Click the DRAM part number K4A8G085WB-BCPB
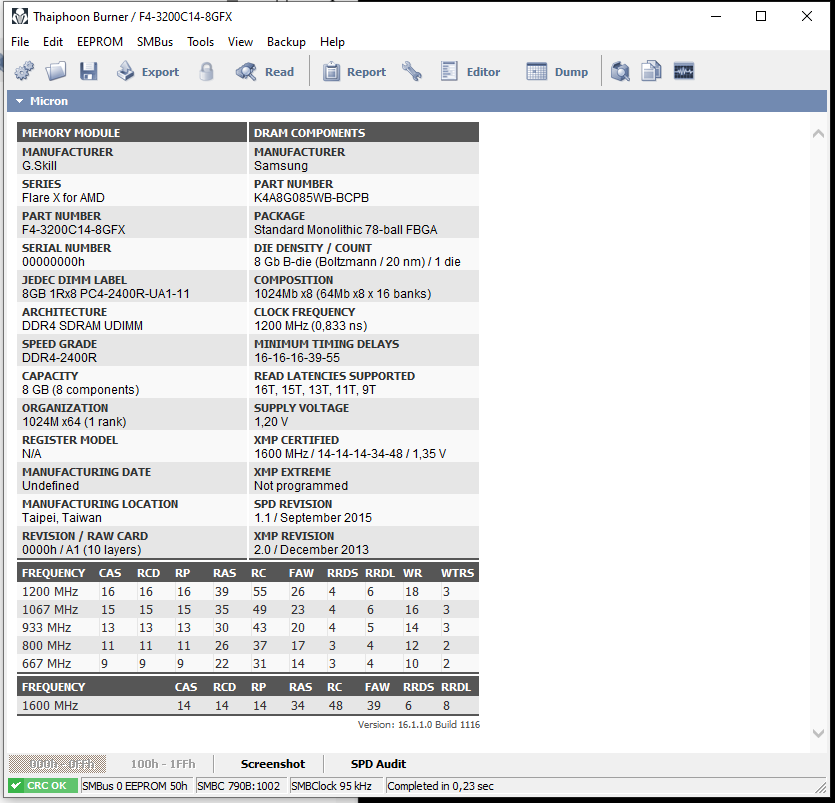Viewport: 835px width, 803px height. (x=312, y=198)
